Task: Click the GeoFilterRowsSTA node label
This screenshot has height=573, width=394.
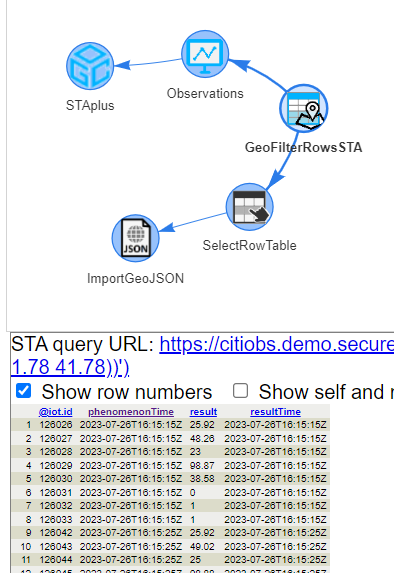Action: coord(304,148)
